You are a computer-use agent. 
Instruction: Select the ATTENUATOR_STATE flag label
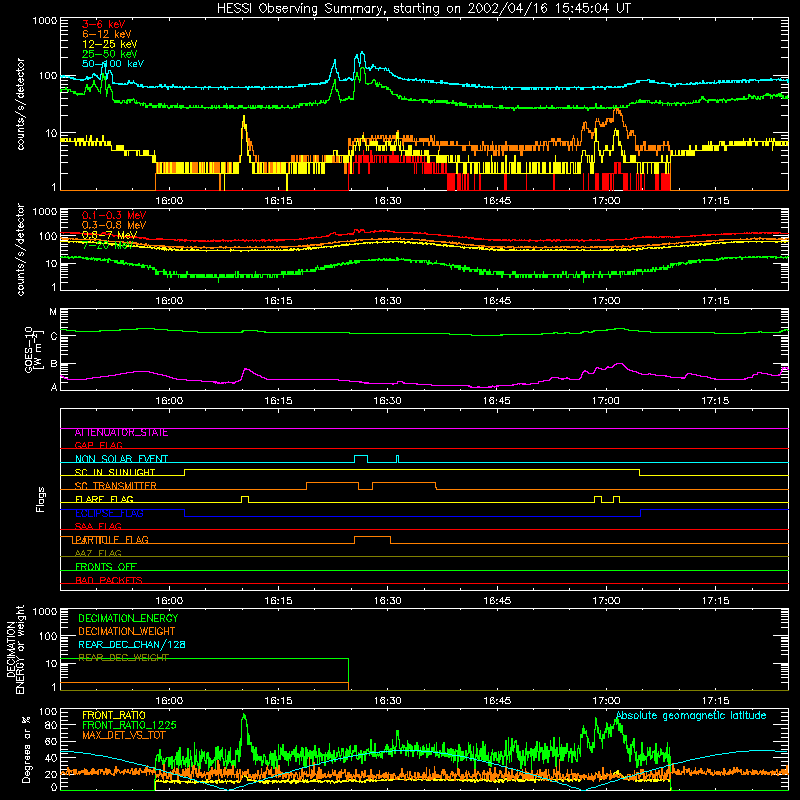pyautogui.click(x=121, y=433)
